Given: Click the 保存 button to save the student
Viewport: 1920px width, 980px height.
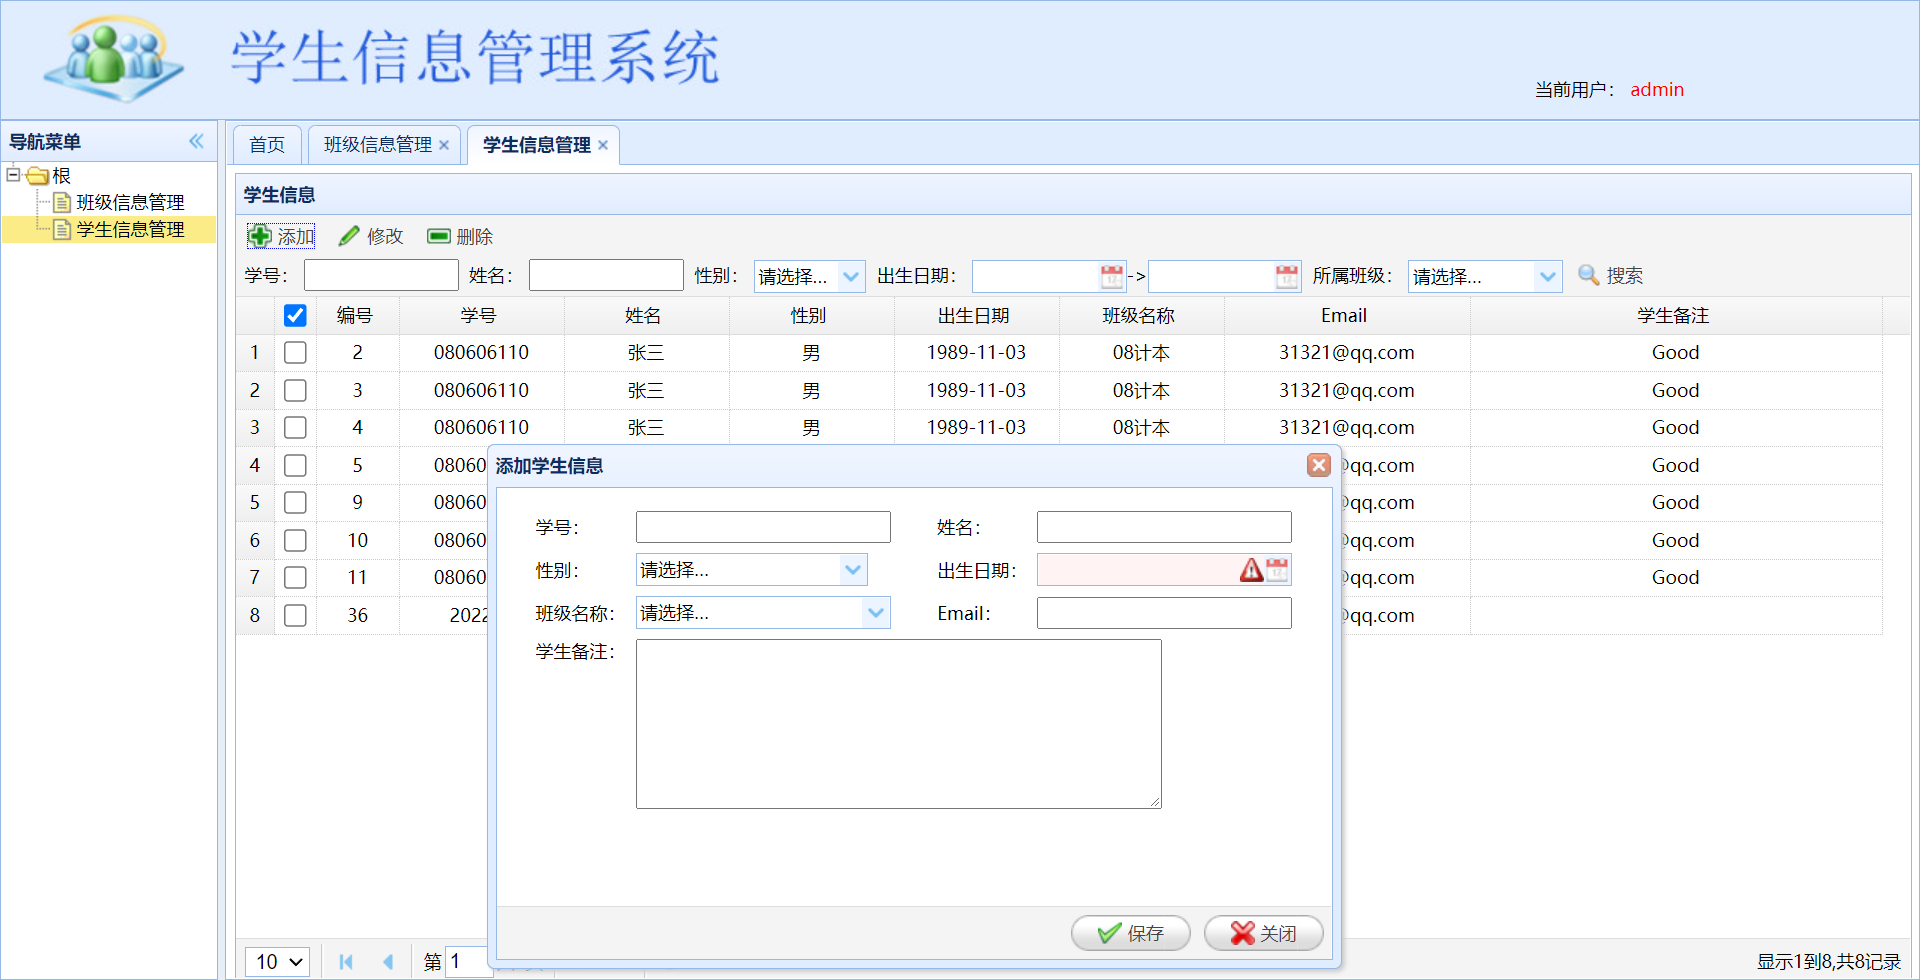Looking at the screenshot, I should pyautogui.click(x=1131, y=932).
